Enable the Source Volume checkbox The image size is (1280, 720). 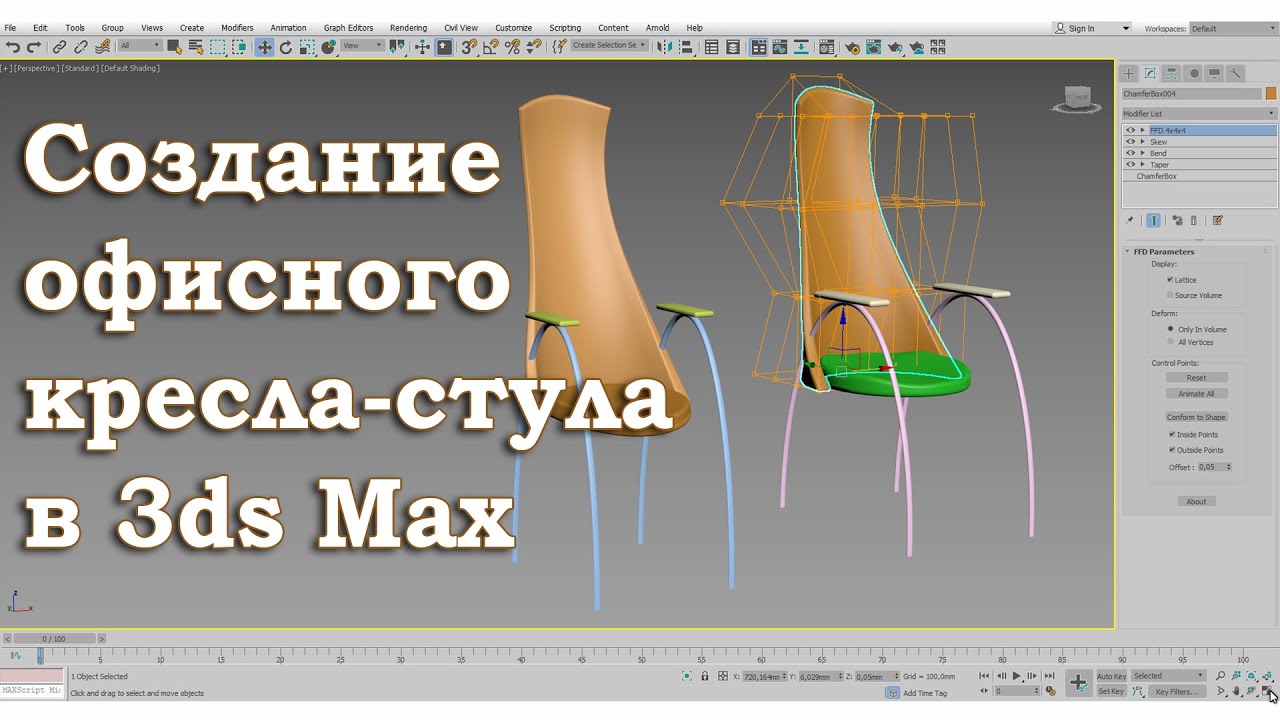point(1170,295)
